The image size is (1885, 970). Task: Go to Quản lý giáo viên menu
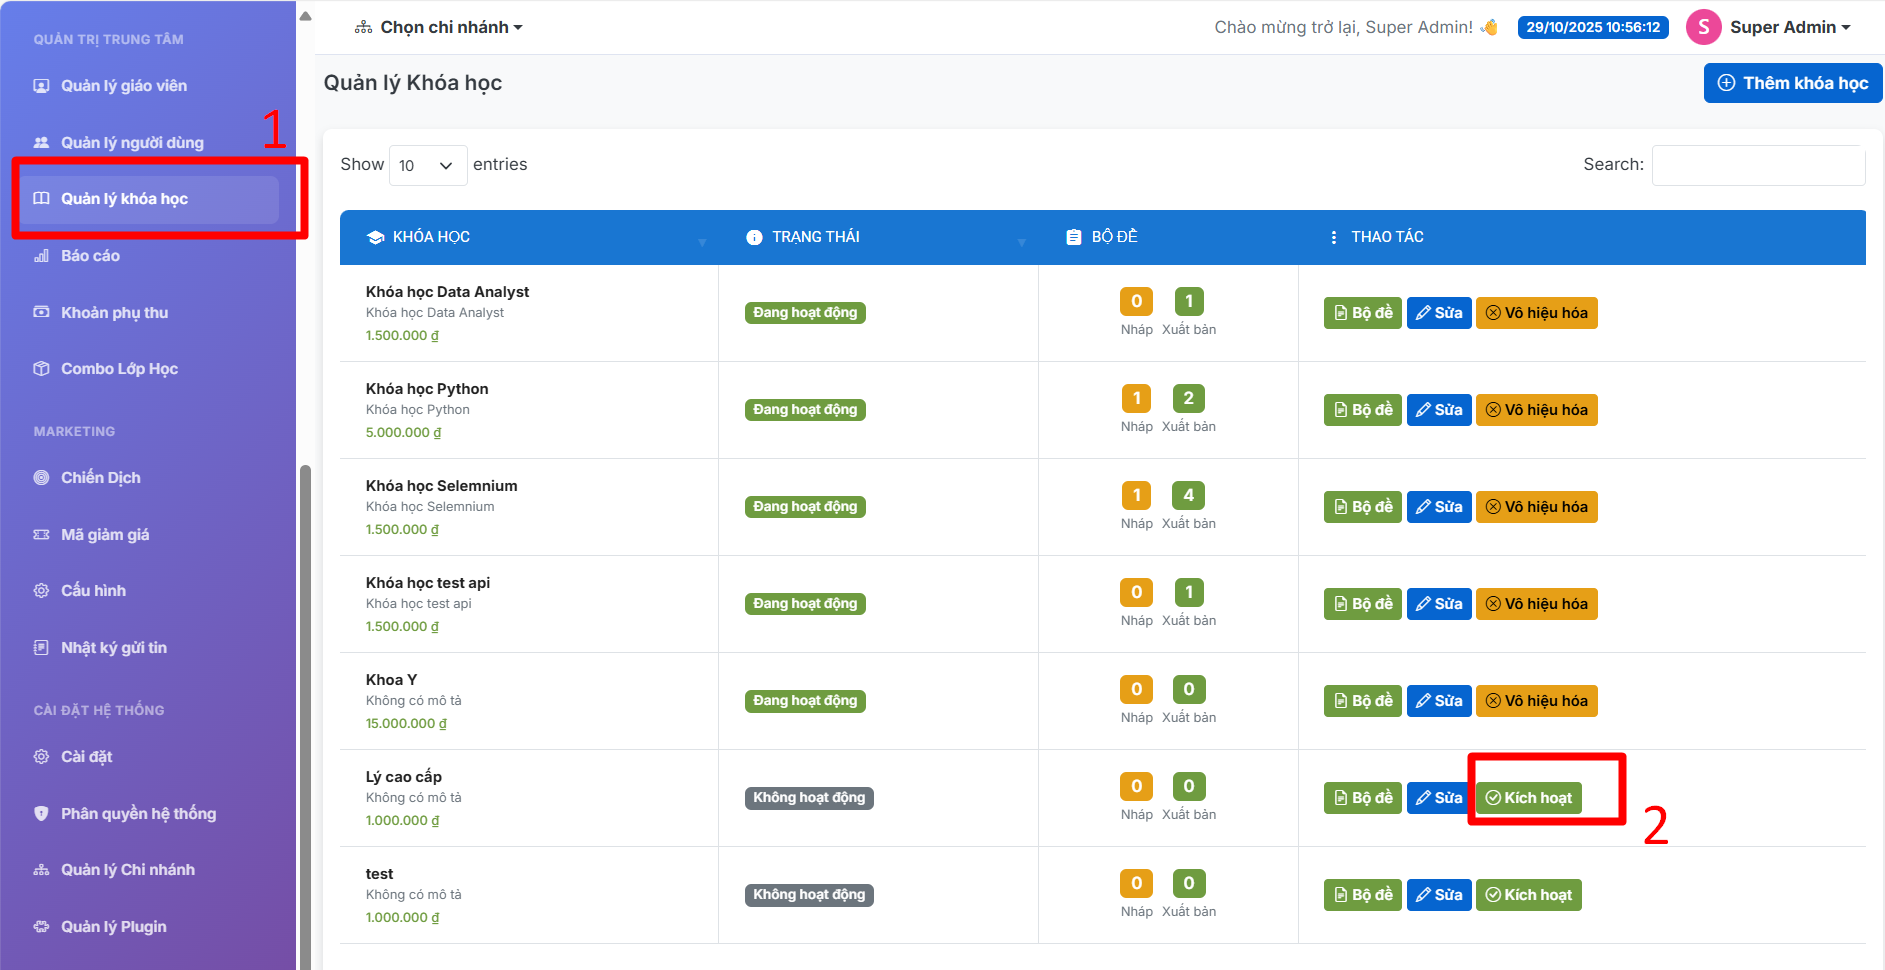(x=124, y=86)
